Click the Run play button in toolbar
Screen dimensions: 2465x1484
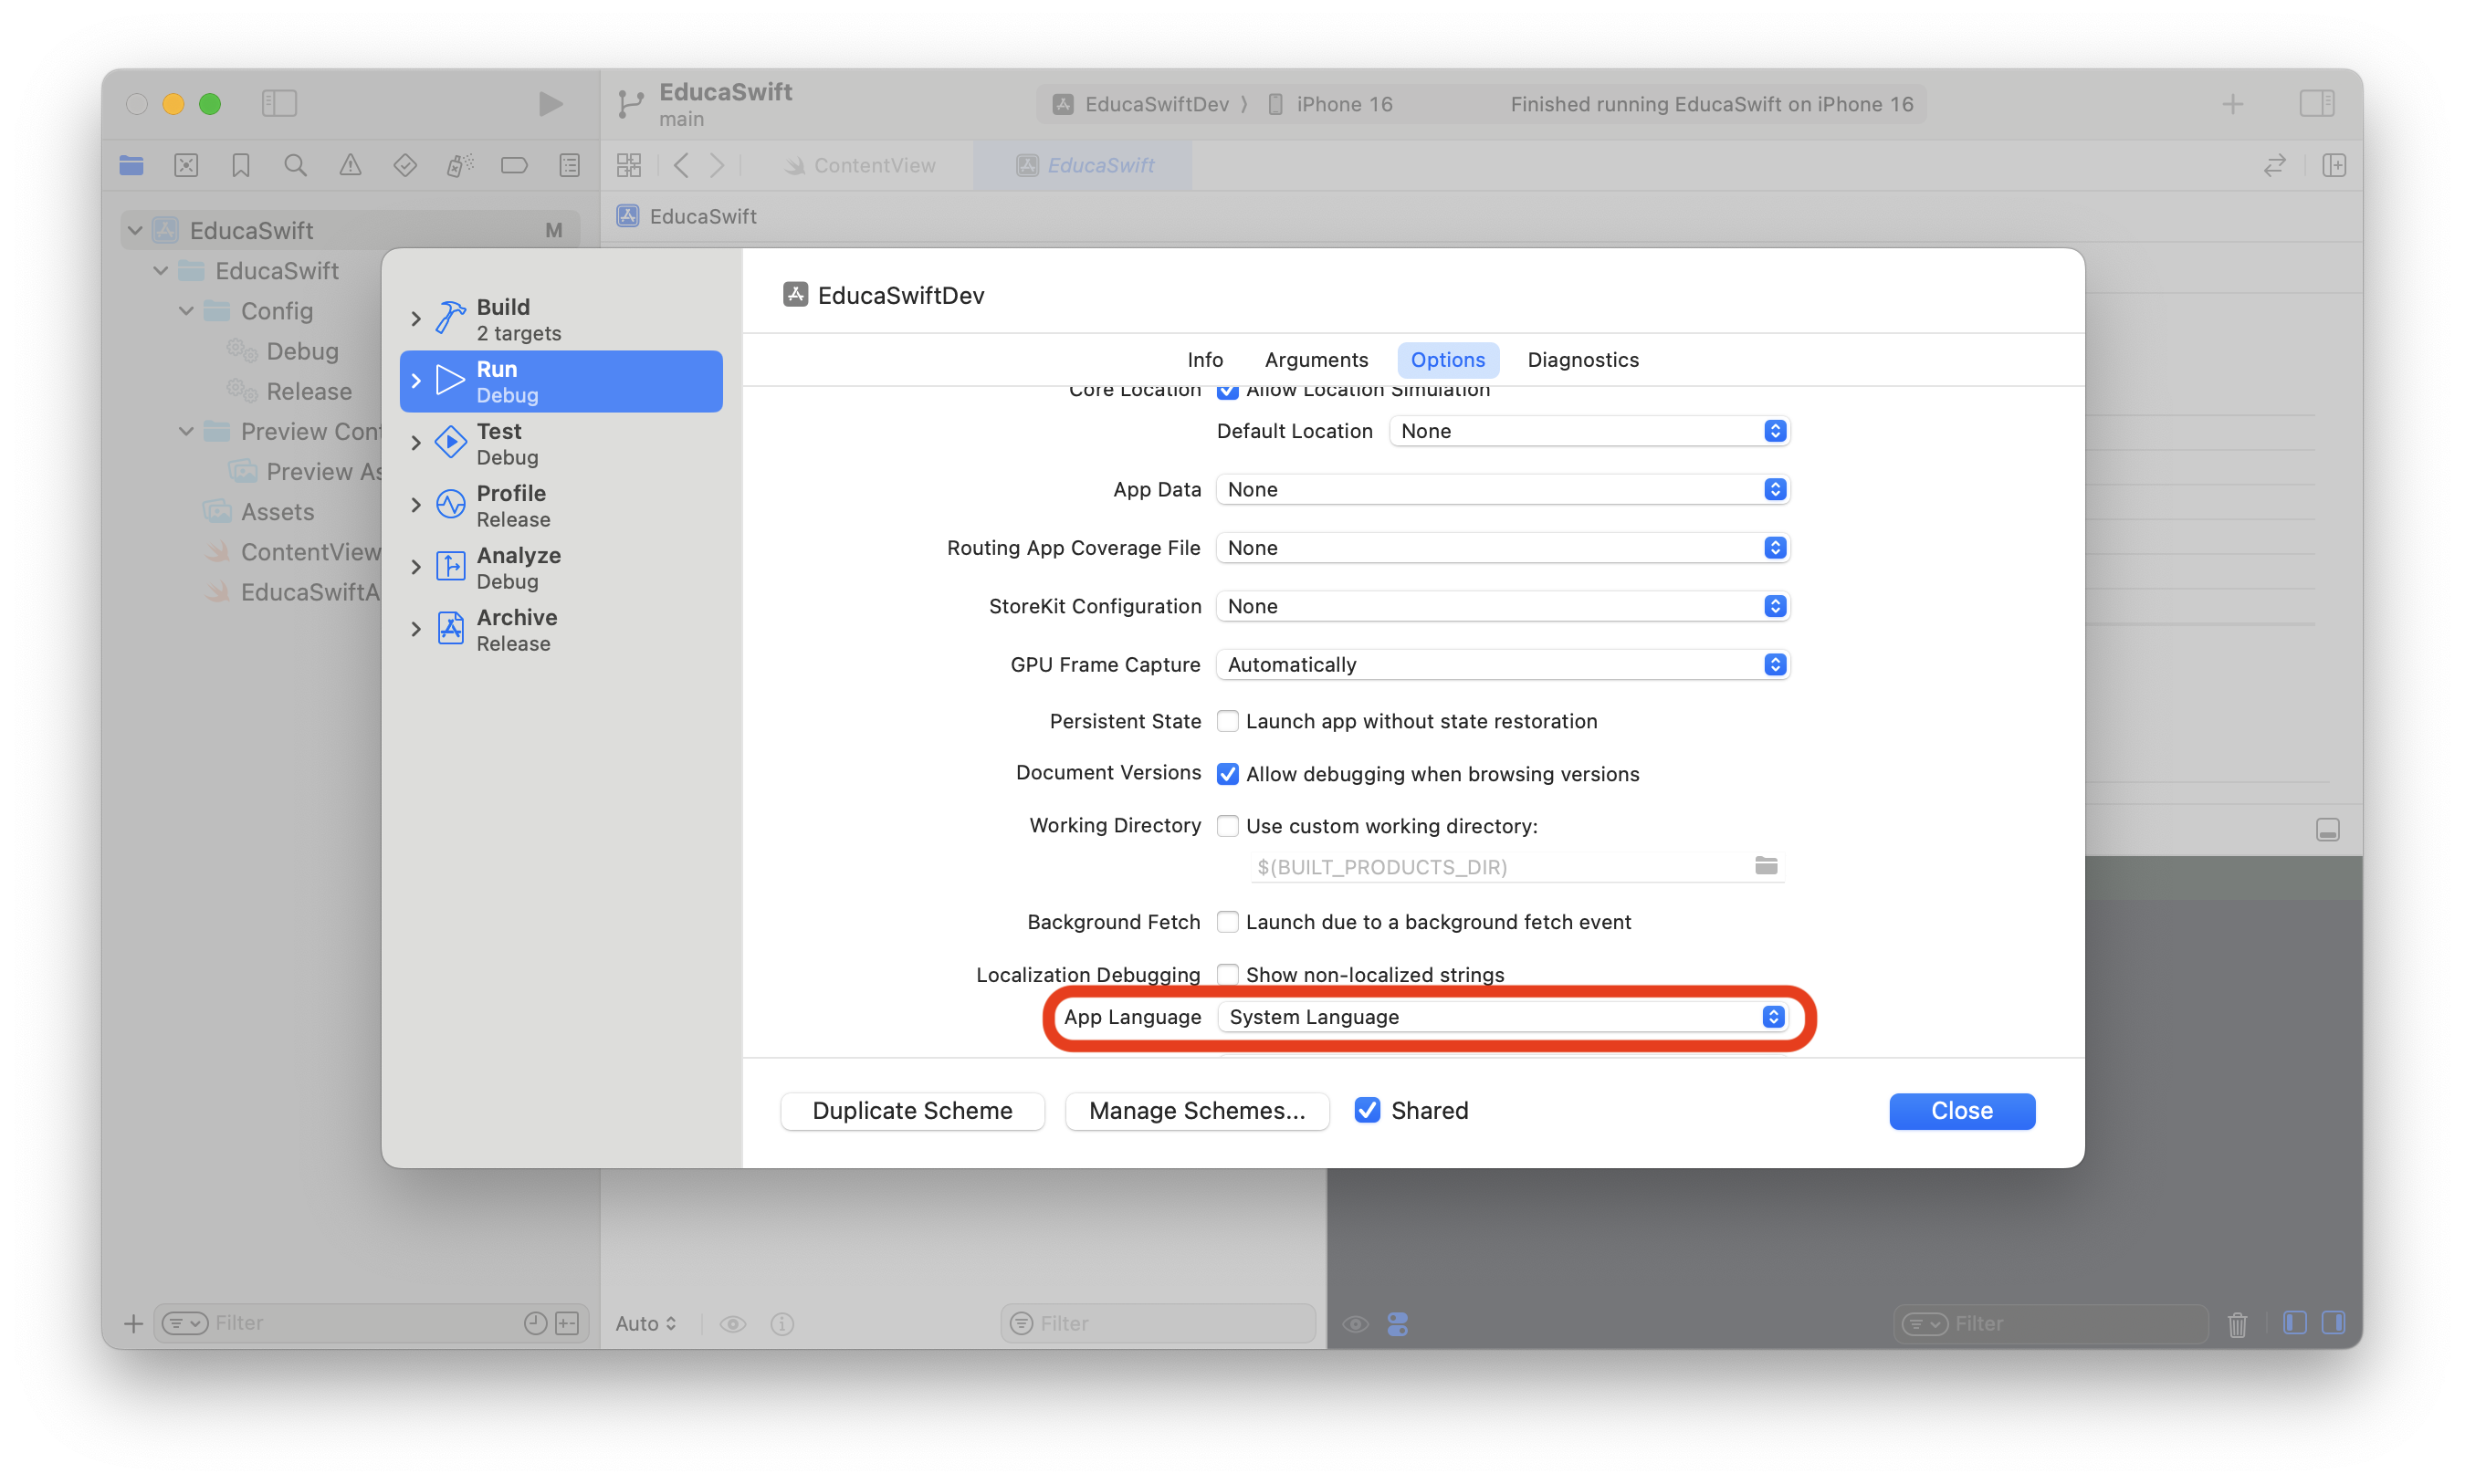[x=550, y=103]
